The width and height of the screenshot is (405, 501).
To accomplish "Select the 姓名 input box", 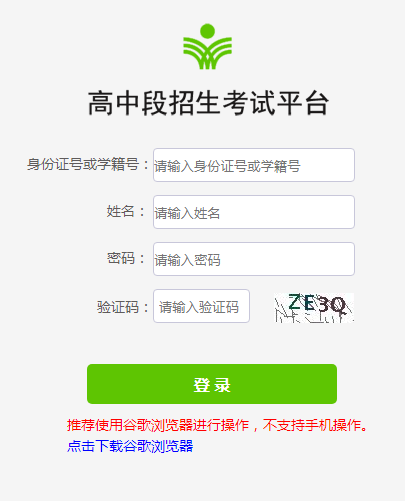I will click(x=254, y=212).
